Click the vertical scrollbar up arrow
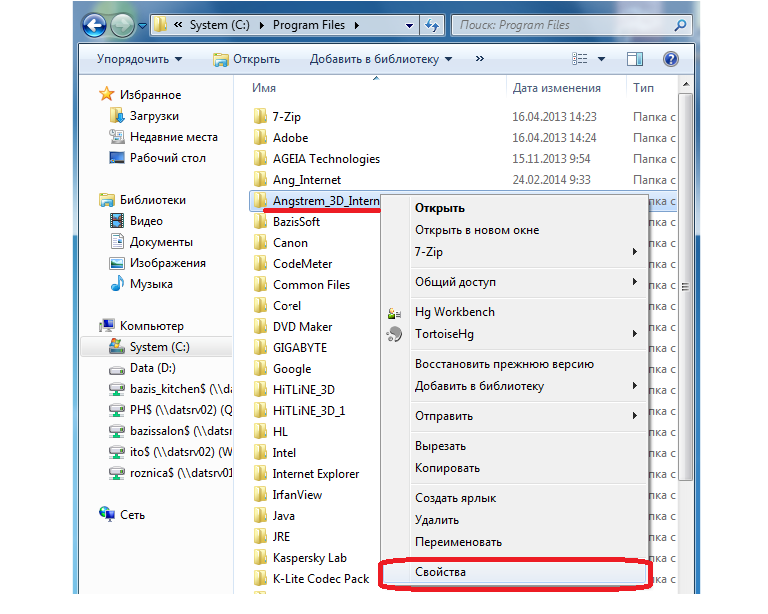 [686, 85]
